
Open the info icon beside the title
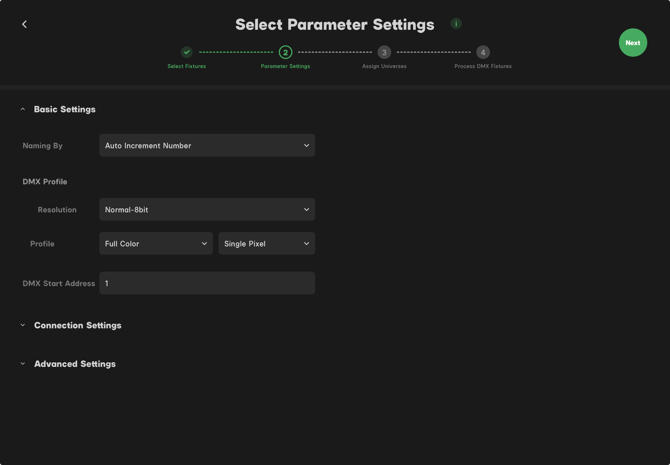pyautogui.click(x=456, y=23)
